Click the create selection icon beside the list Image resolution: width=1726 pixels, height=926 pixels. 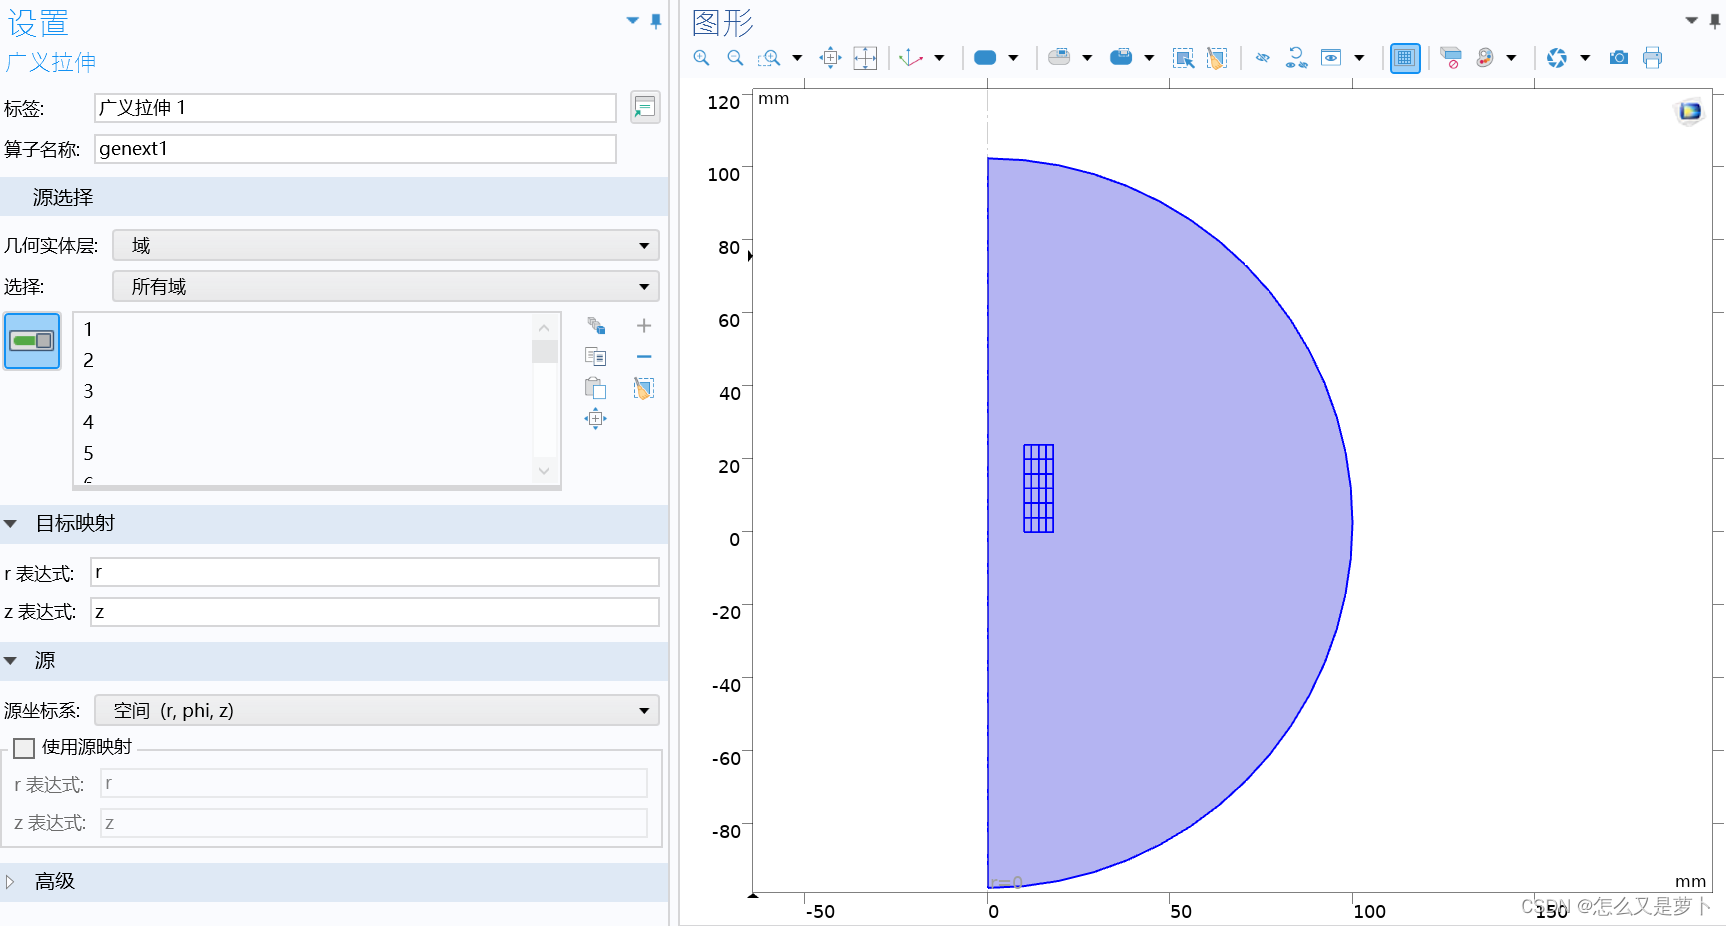(596, 326)
